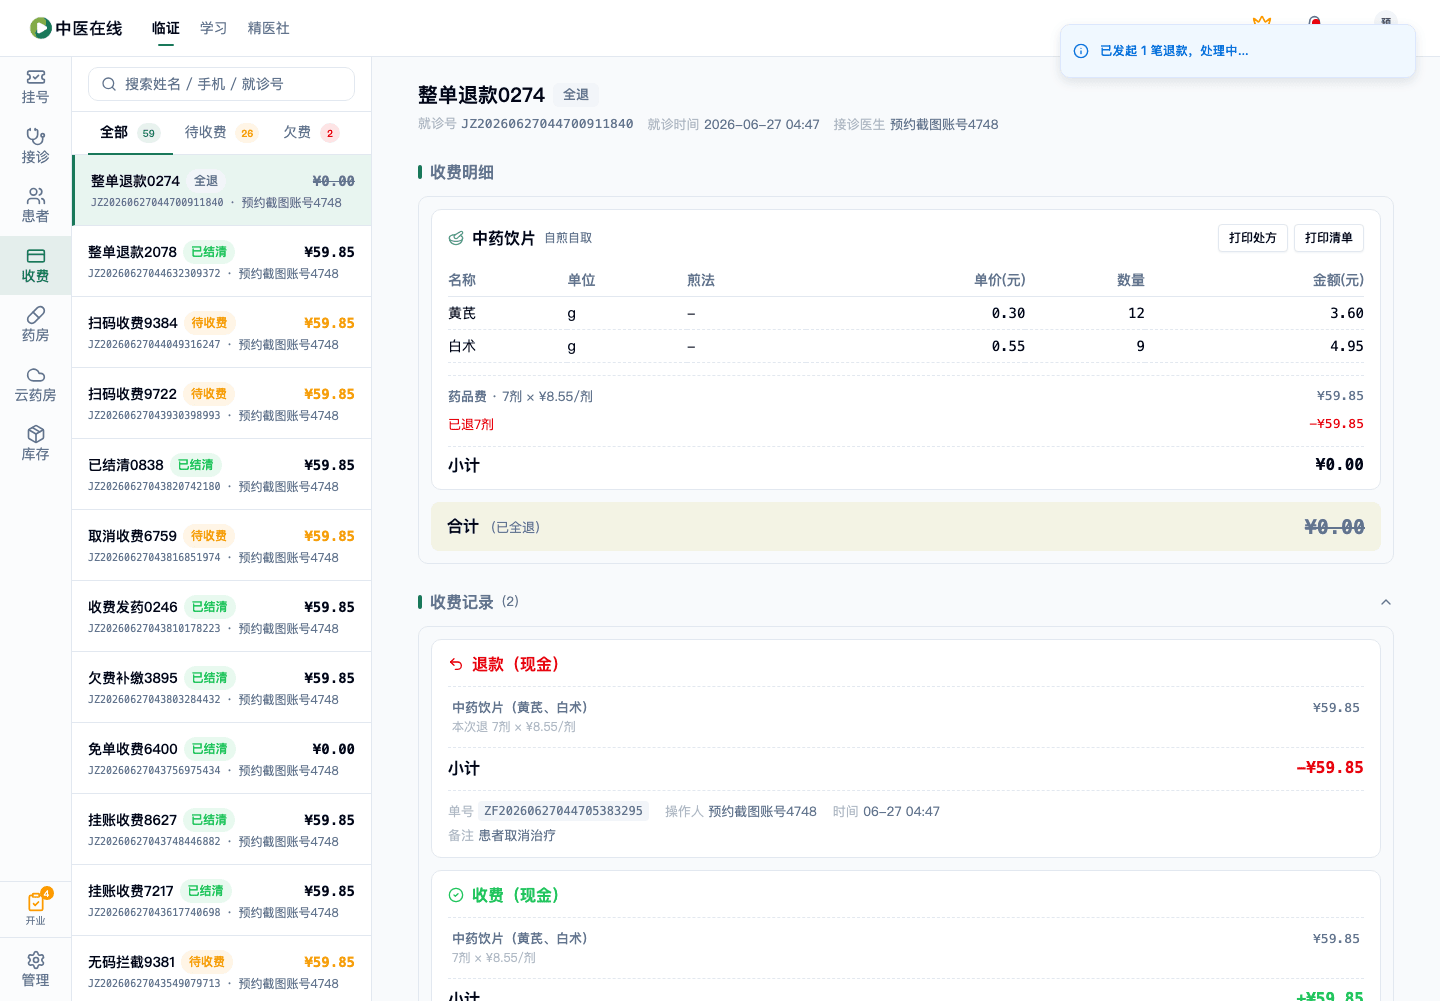
Task: Open the 挂账收费7217 record
Action: tap(222, 900)
